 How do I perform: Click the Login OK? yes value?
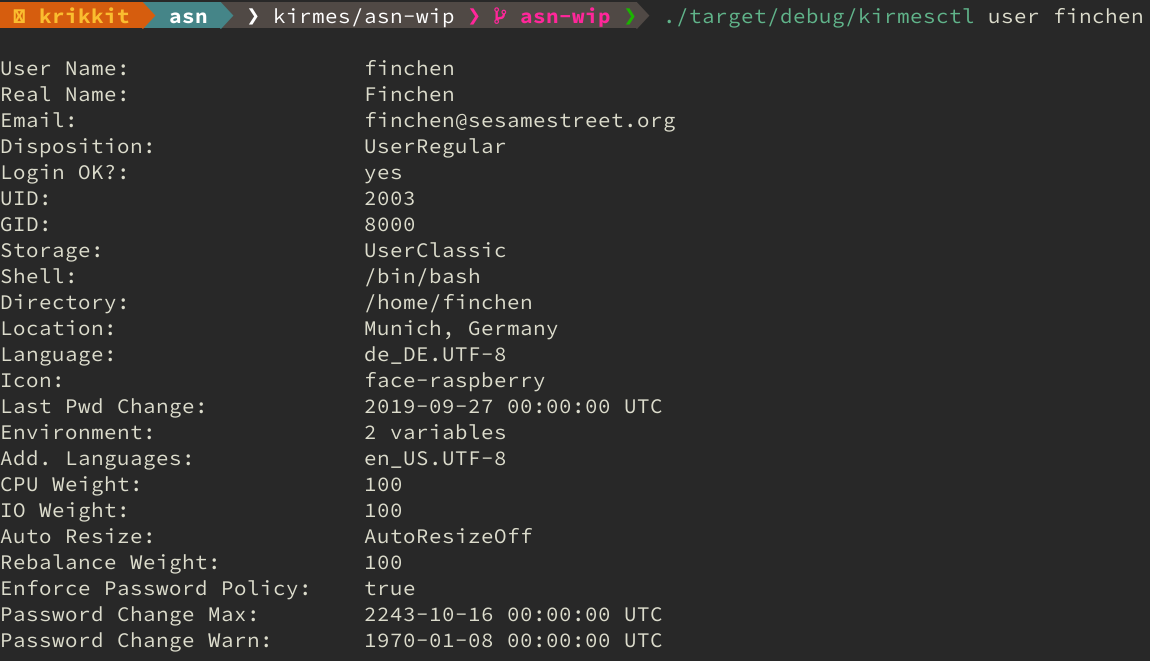tap(383, 173)
